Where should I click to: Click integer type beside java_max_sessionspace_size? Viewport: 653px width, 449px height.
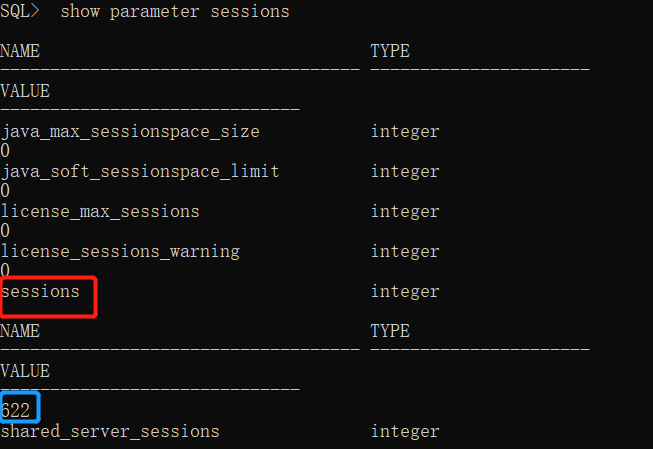405,132
